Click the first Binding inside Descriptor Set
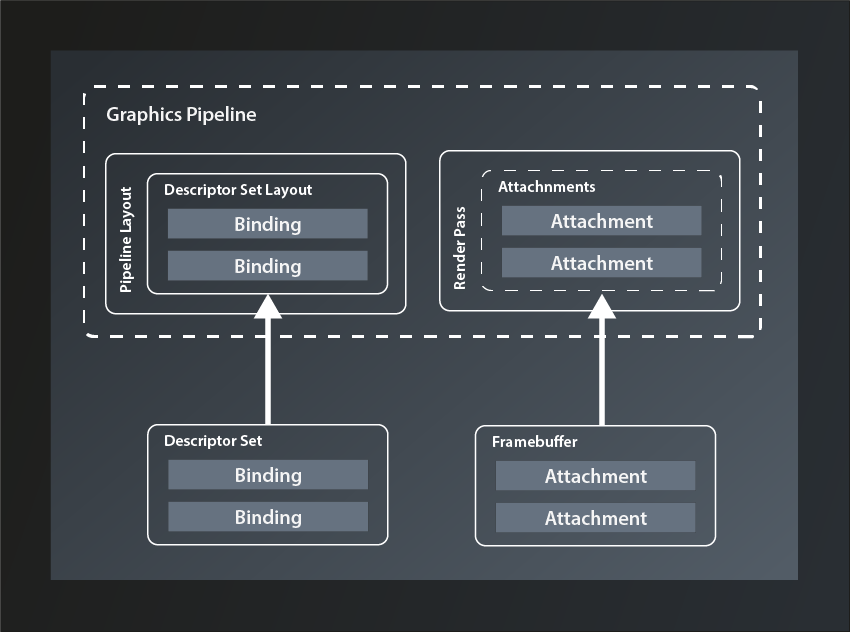850x632 pixels. (x=267, y=475)
